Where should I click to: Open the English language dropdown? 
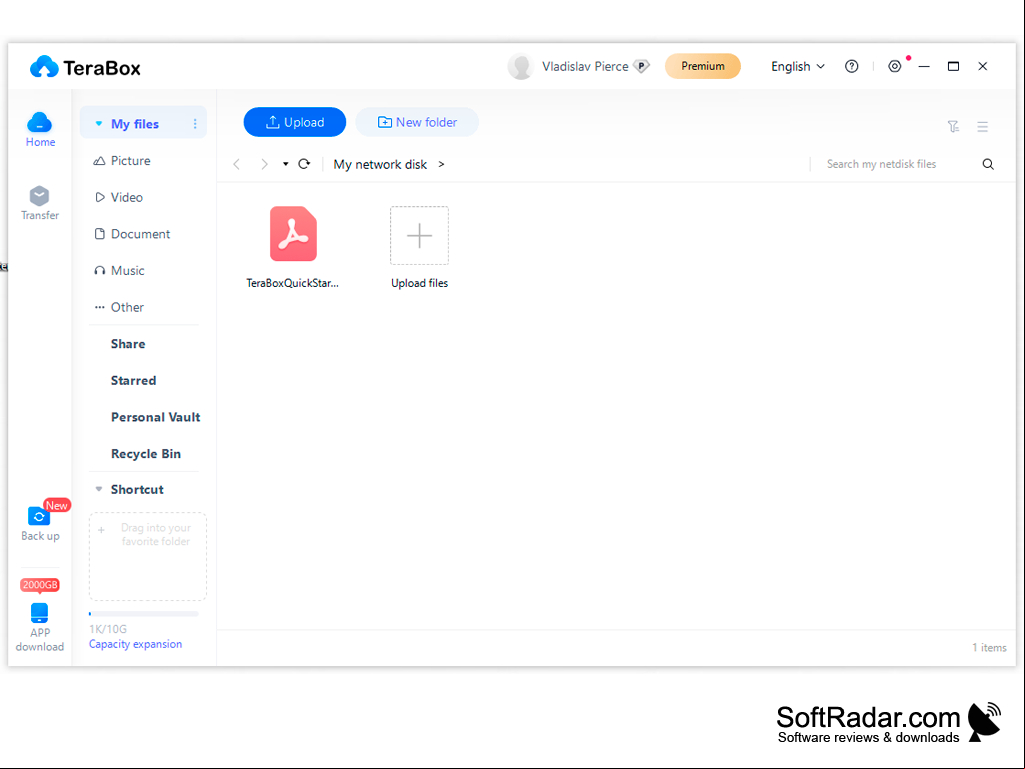point(798,66)
